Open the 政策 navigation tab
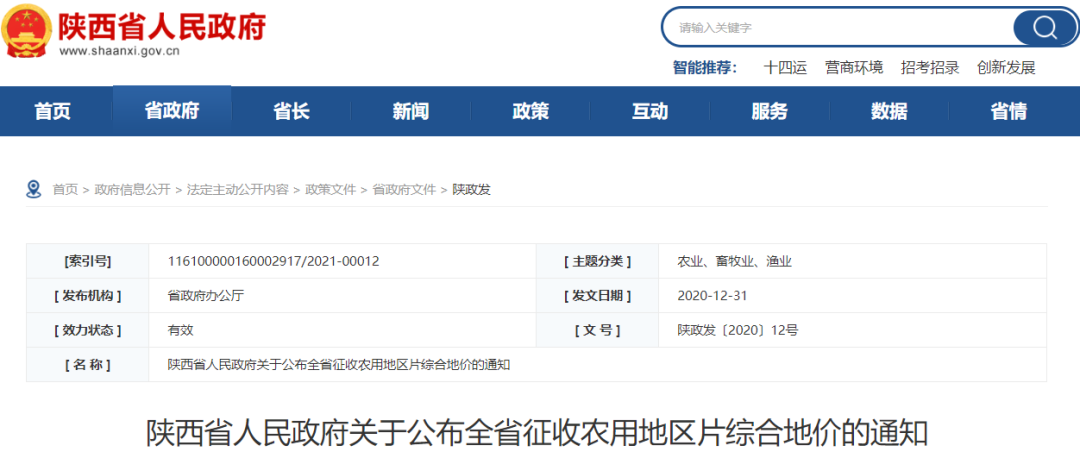 (530, 111)
